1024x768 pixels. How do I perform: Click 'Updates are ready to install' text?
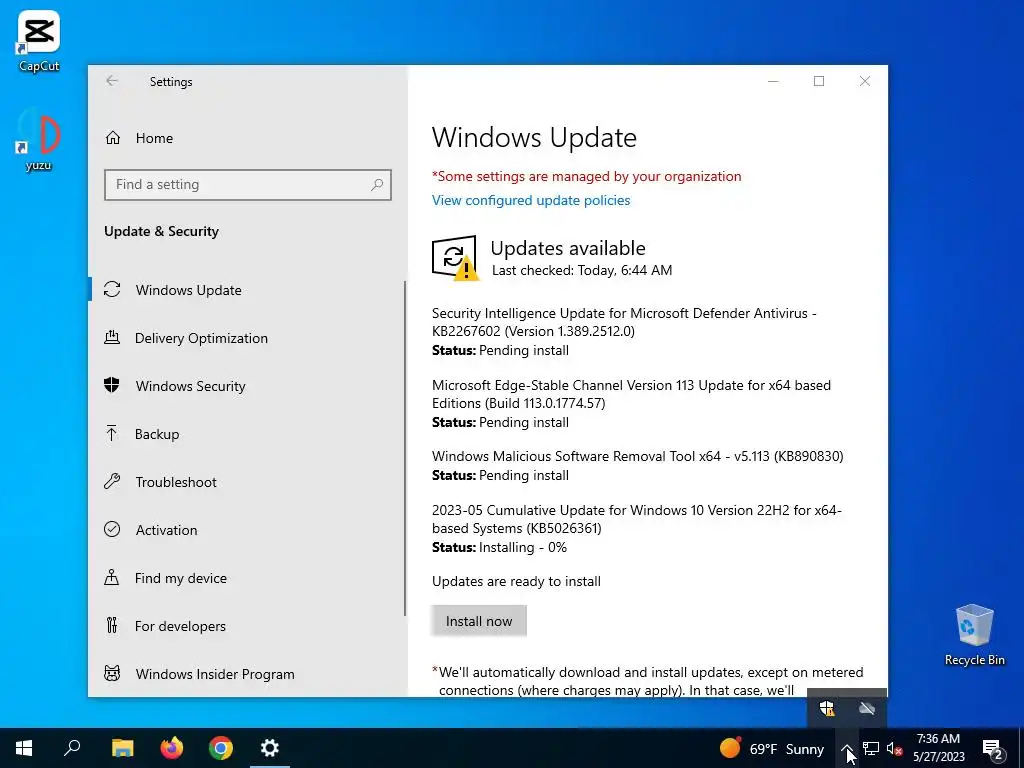pyautogui.click(x=516, y=581)
